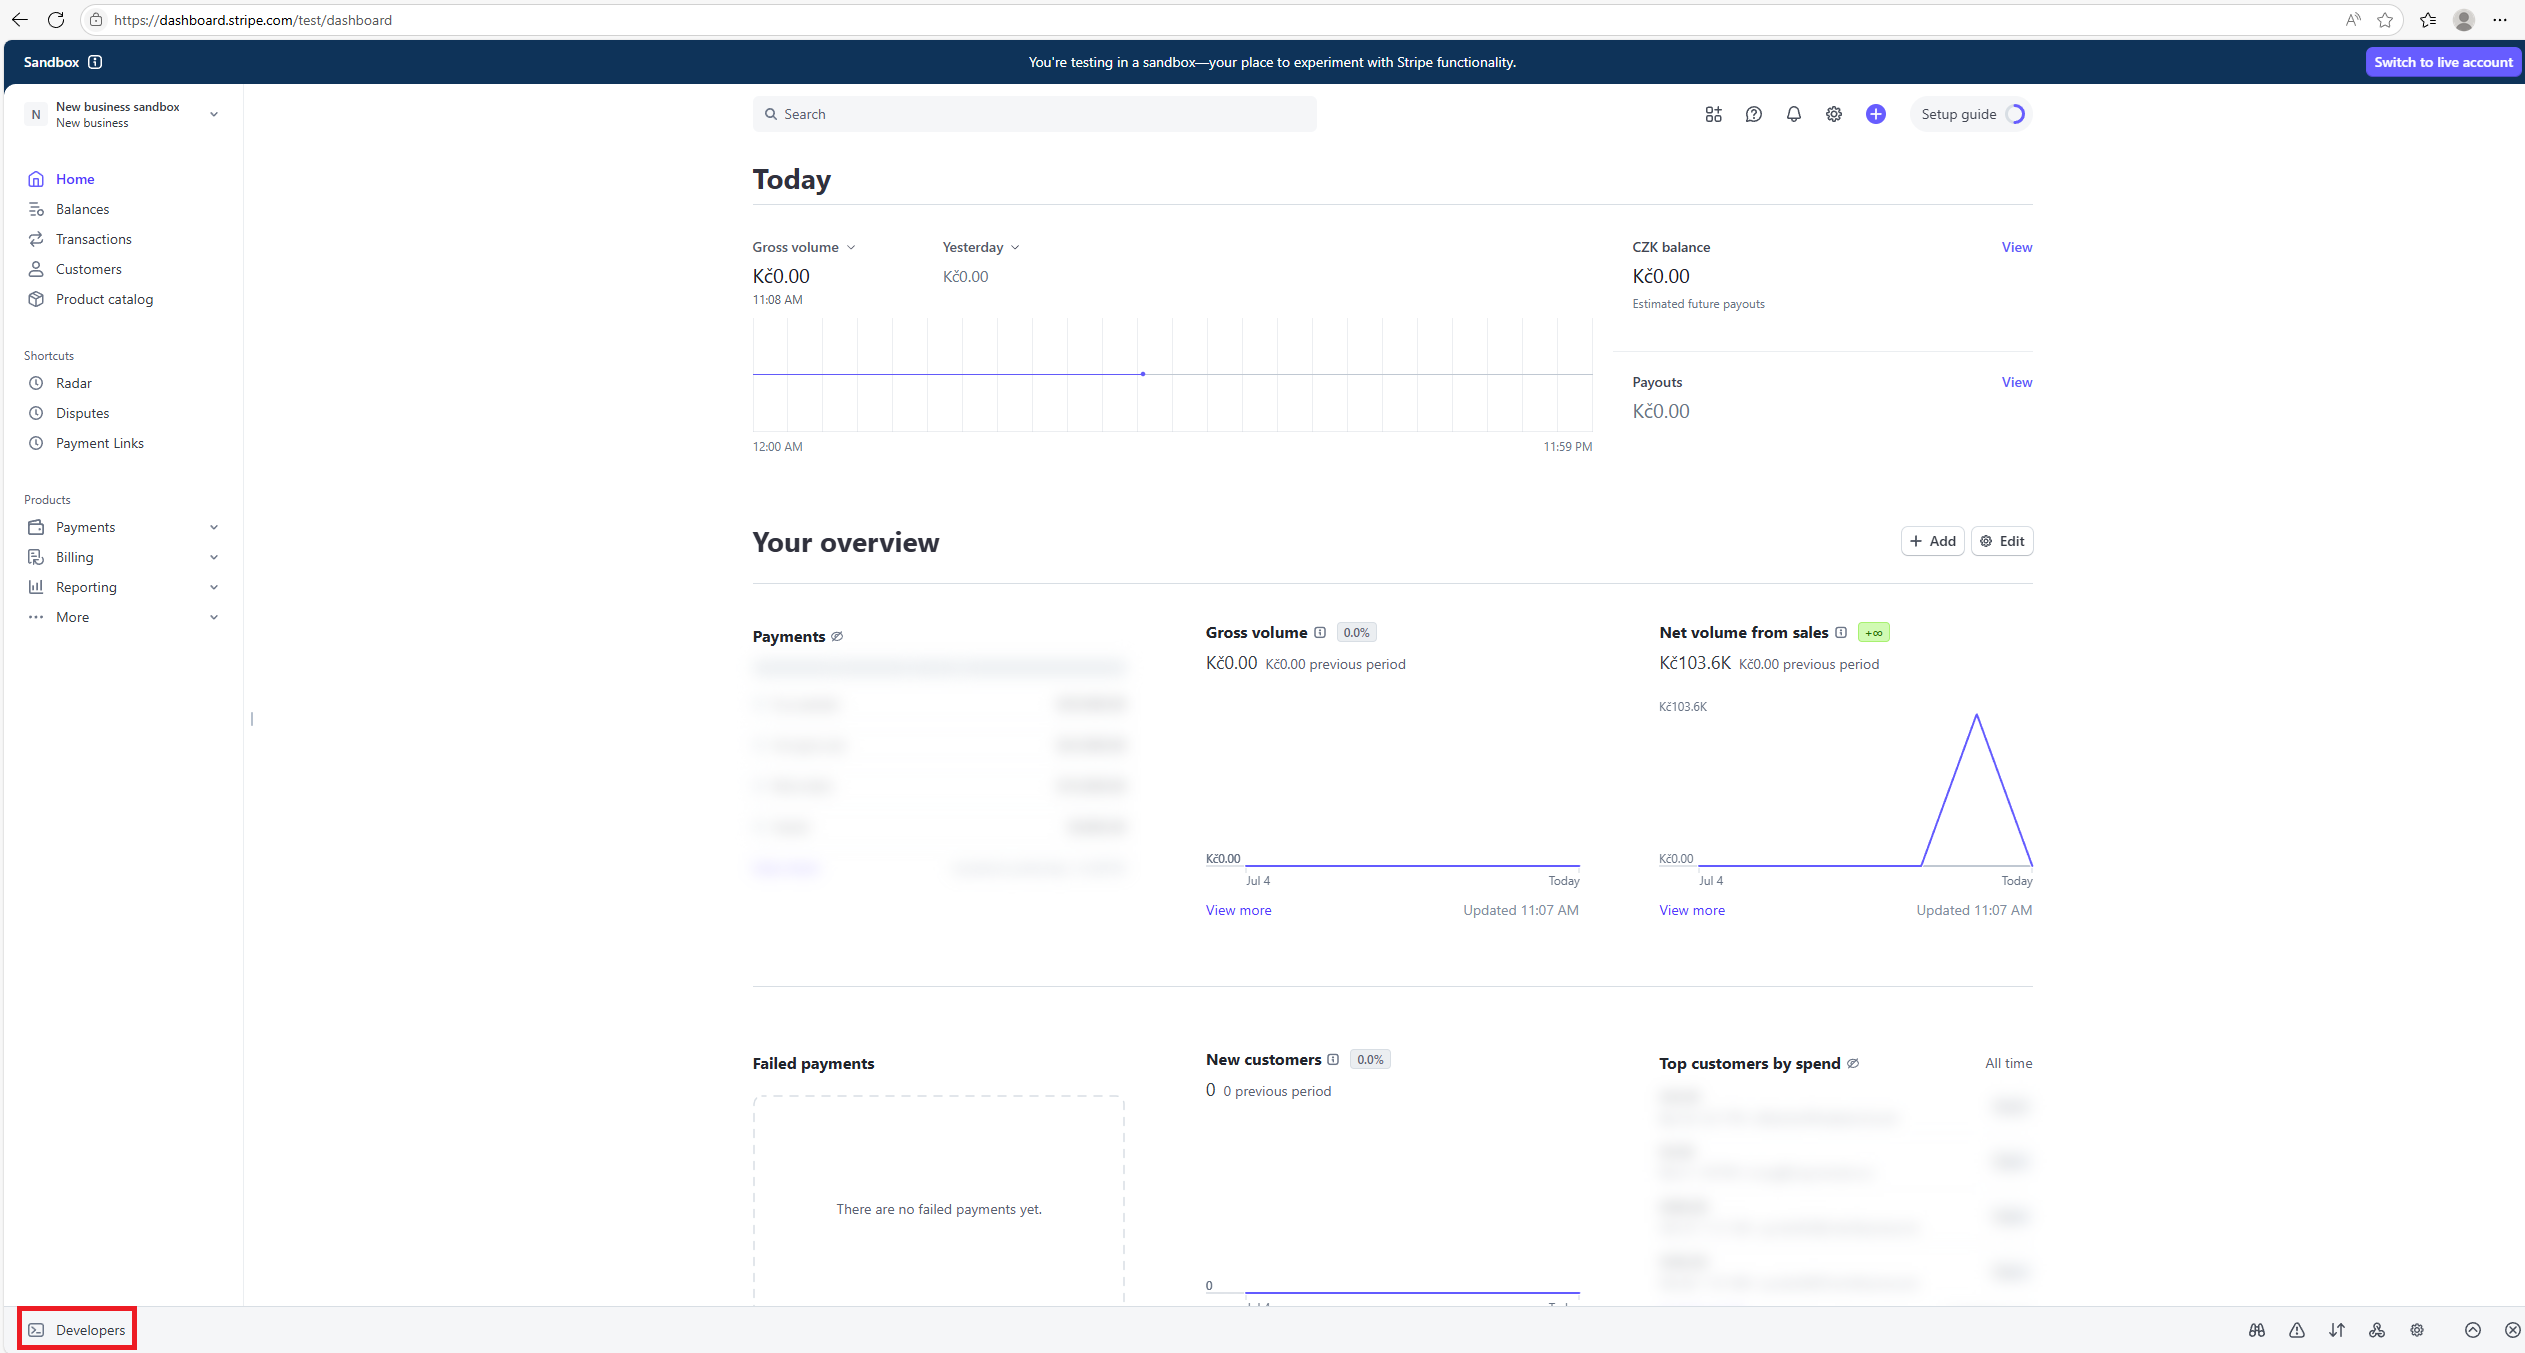
Task: Open Developers in the bottom bar
Action: pos(77,1330)
